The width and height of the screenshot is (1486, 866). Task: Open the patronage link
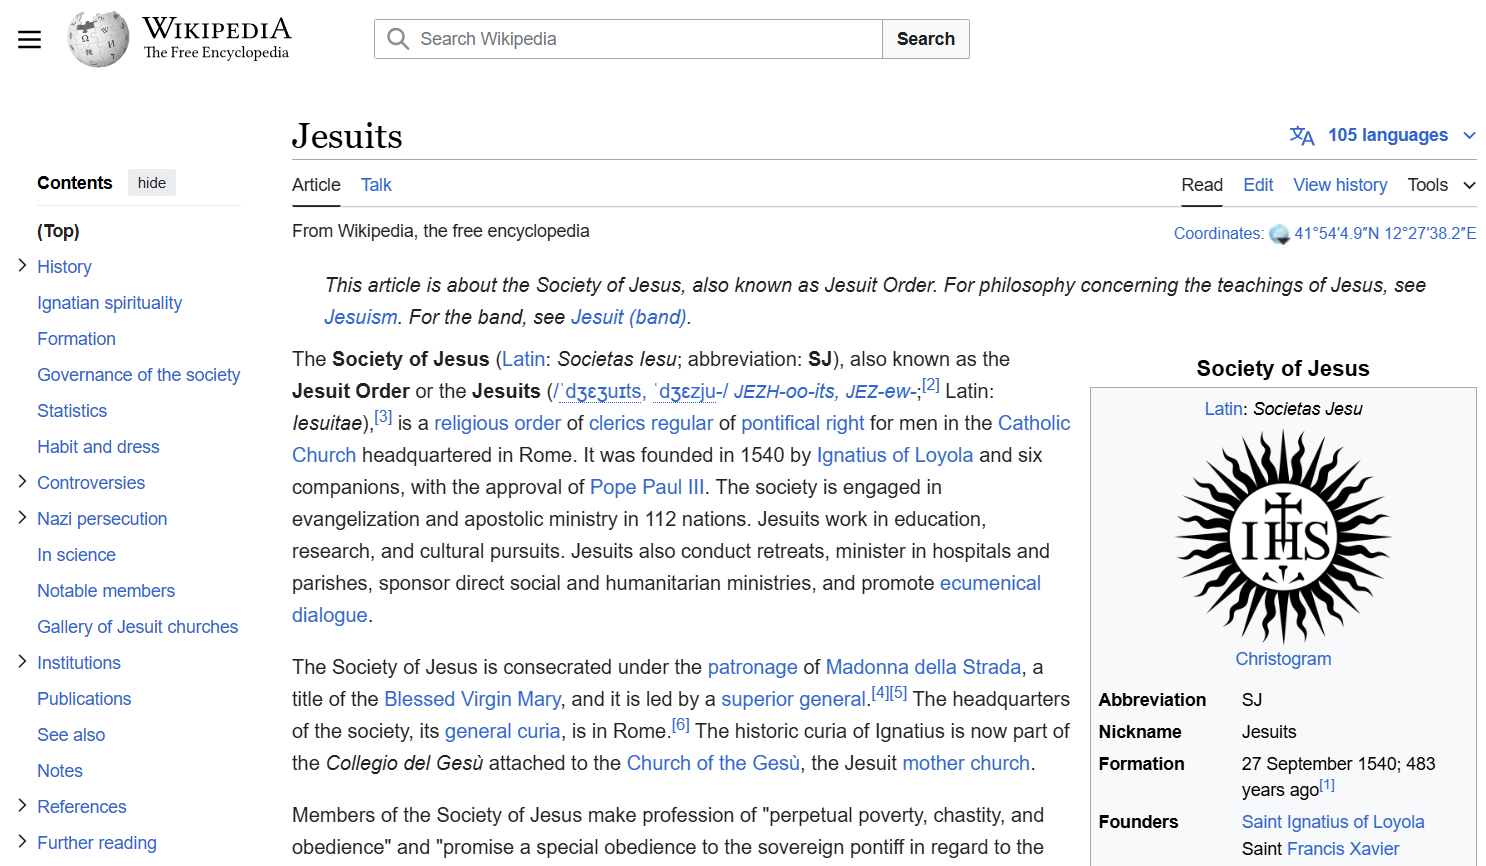pos(753,667)
